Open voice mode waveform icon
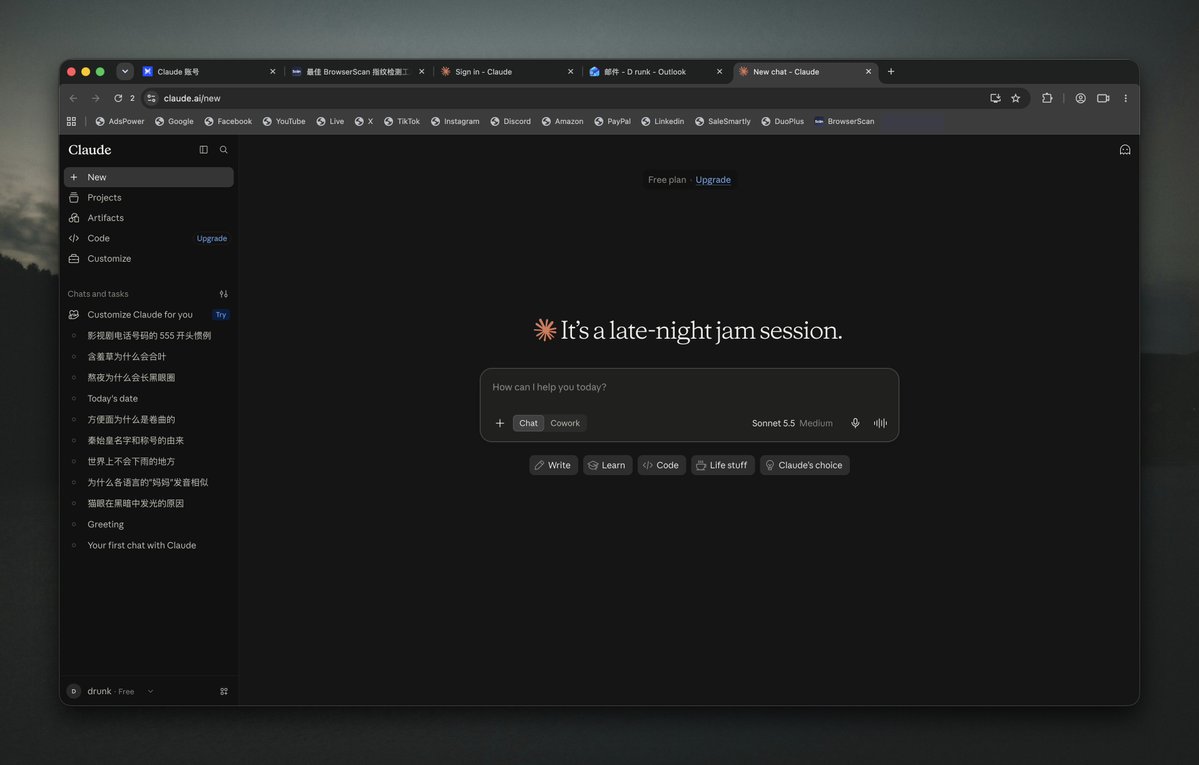This screenshot has width=1199, height=765. [x=880, y=423]
